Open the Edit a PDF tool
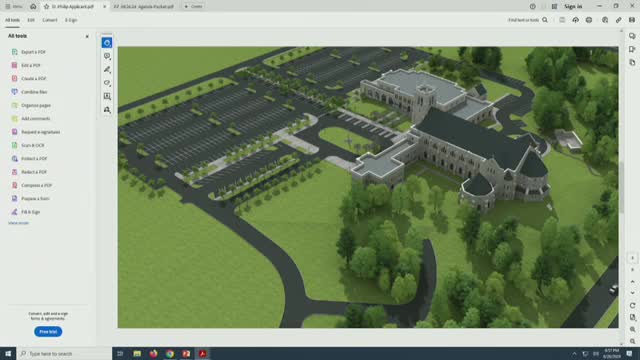 coord(26,65)
